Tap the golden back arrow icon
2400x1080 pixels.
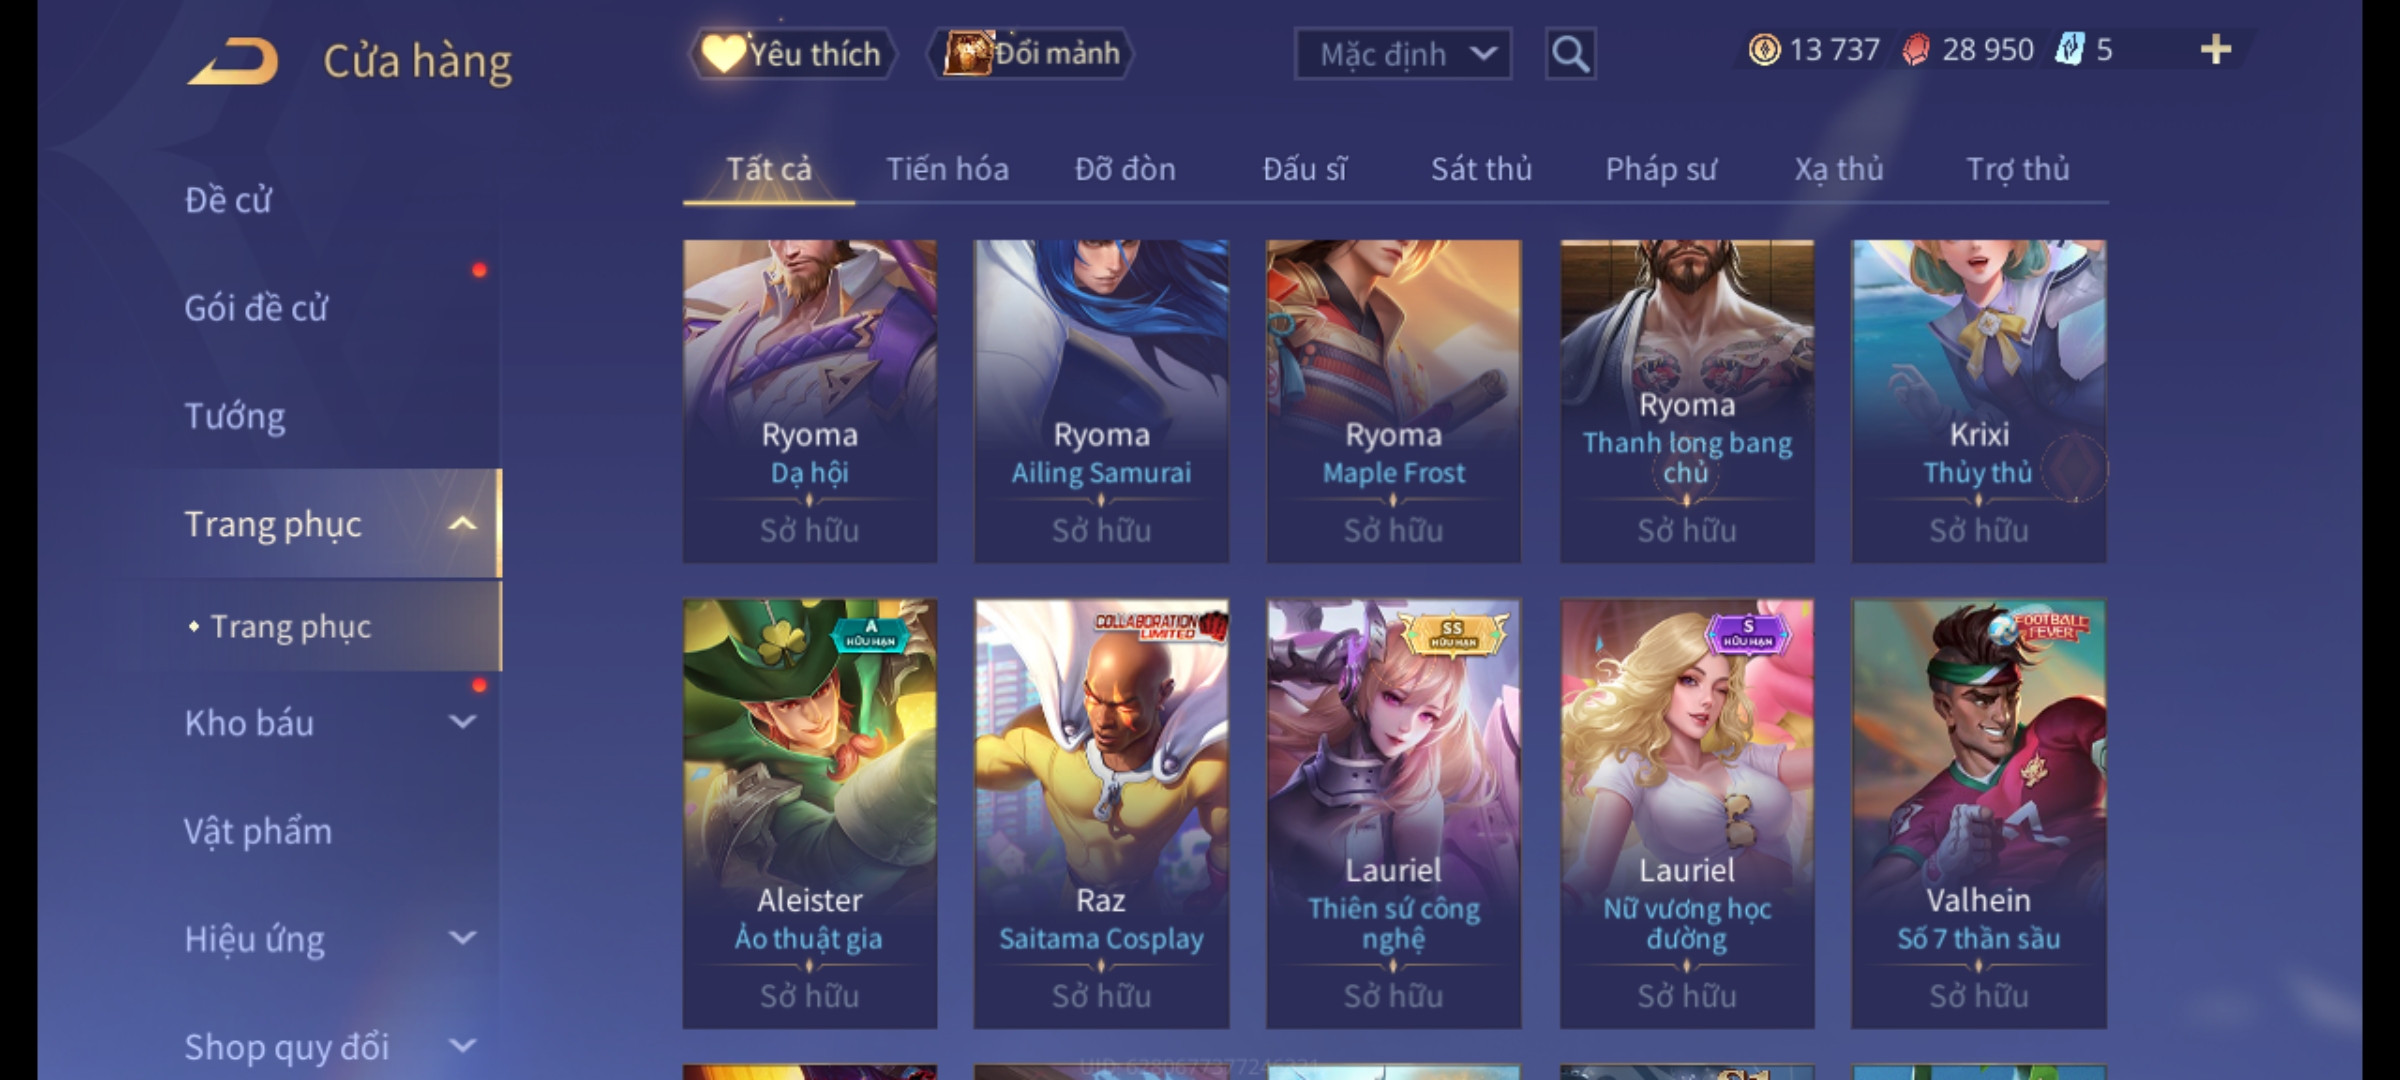(232, 61)
